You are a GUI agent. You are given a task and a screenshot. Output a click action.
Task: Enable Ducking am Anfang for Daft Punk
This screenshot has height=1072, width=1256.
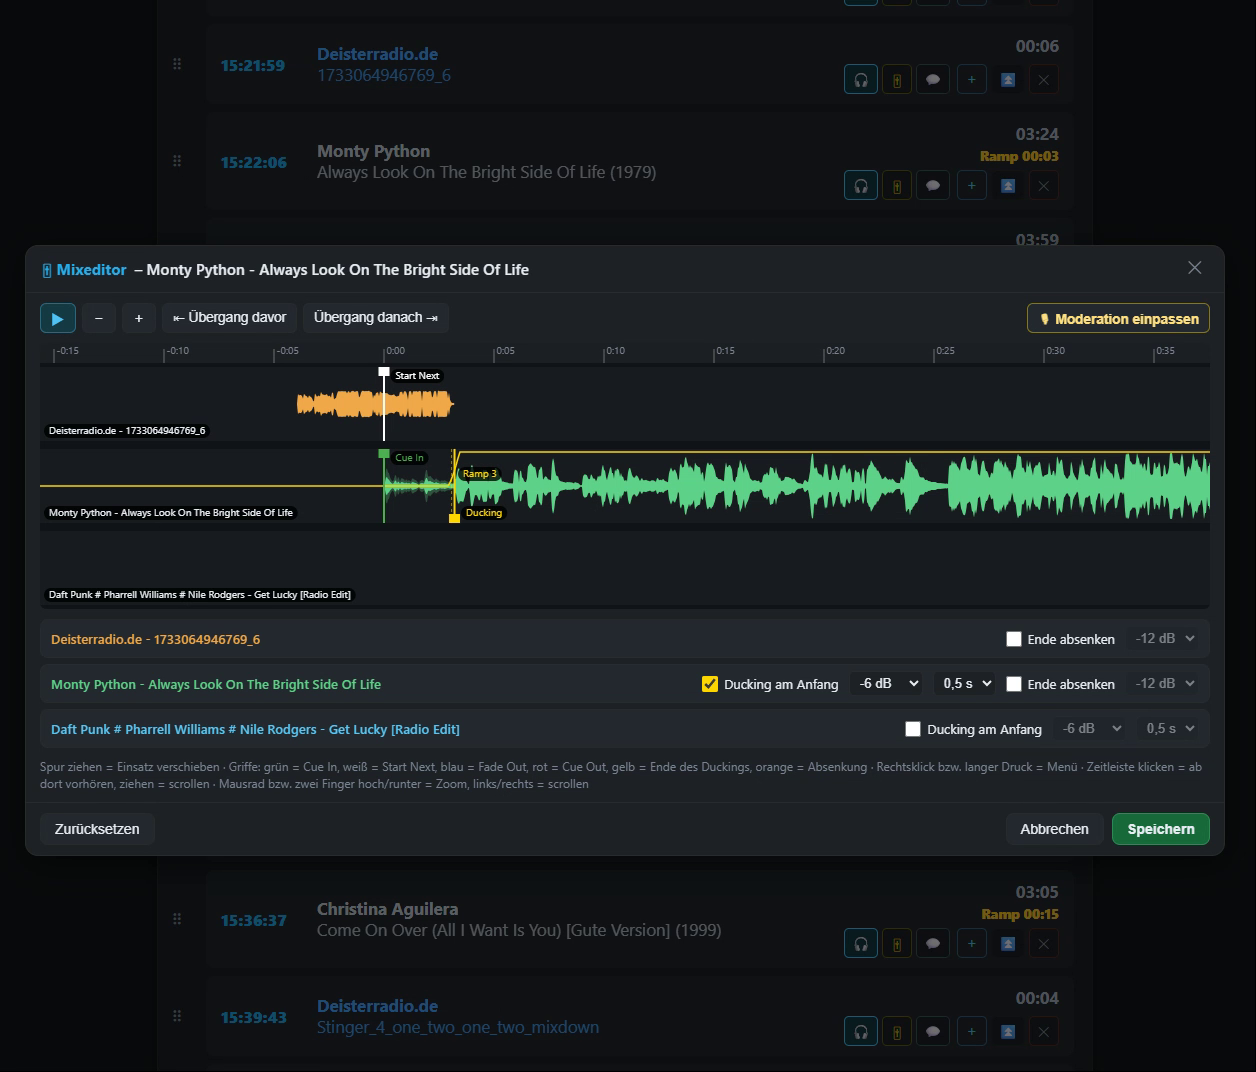coord(913,729)
